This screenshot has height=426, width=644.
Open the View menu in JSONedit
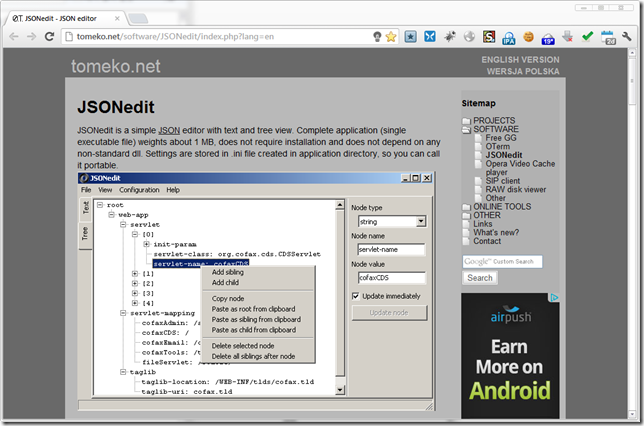(x=105, y=190)
